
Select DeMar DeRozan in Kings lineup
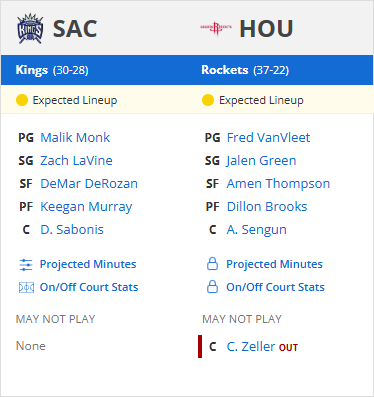pyautogui.click(x=89, y=184)
